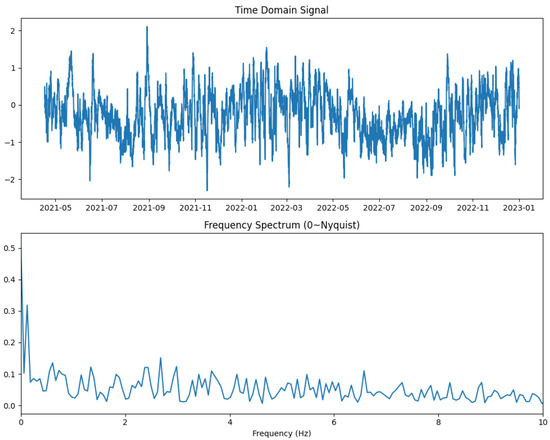Click the y-axis label '0.1' in spectrum plot

point(9,375)
